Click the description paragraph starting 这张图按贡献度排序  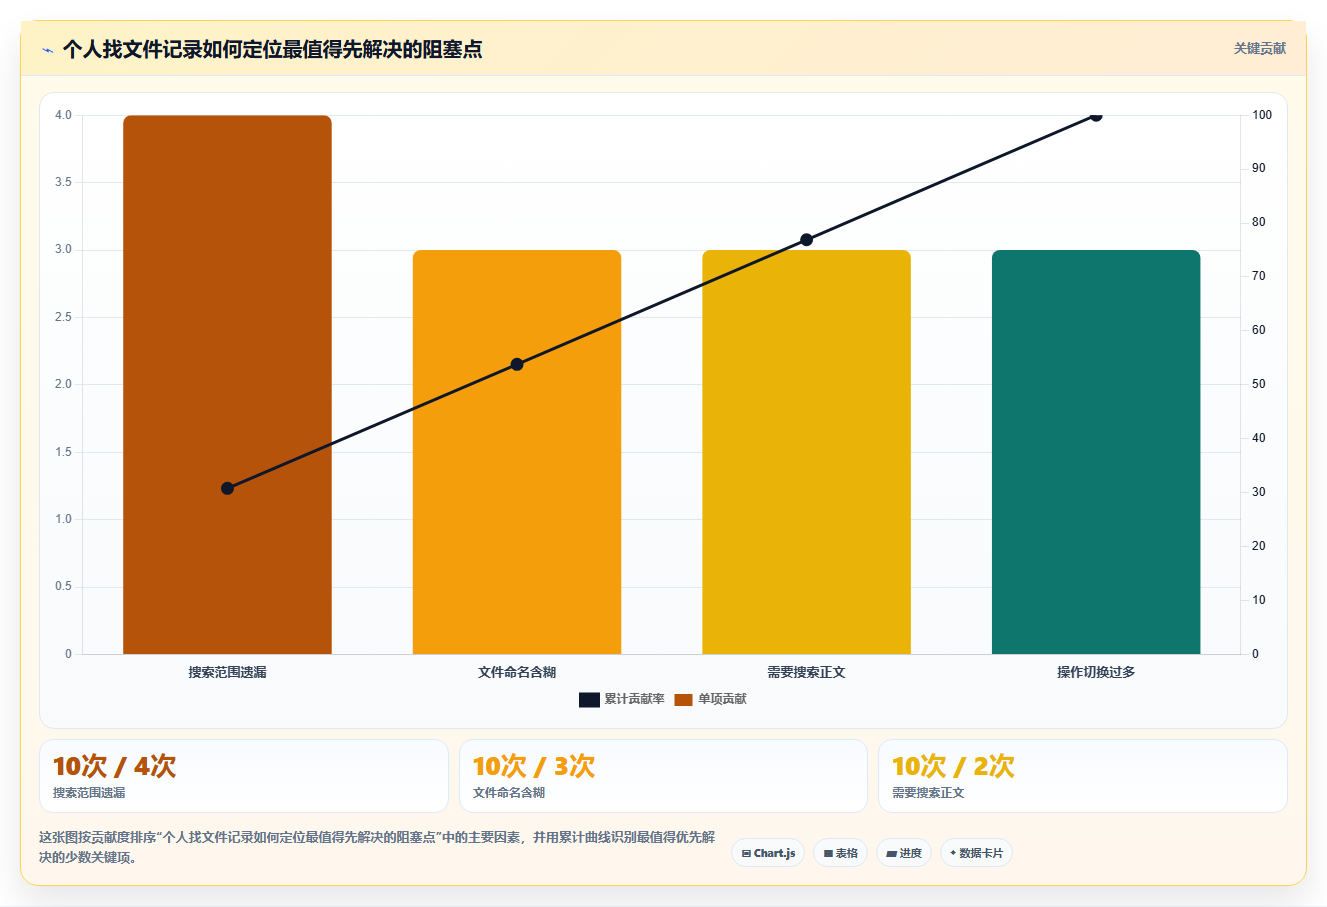click(377, 847)
